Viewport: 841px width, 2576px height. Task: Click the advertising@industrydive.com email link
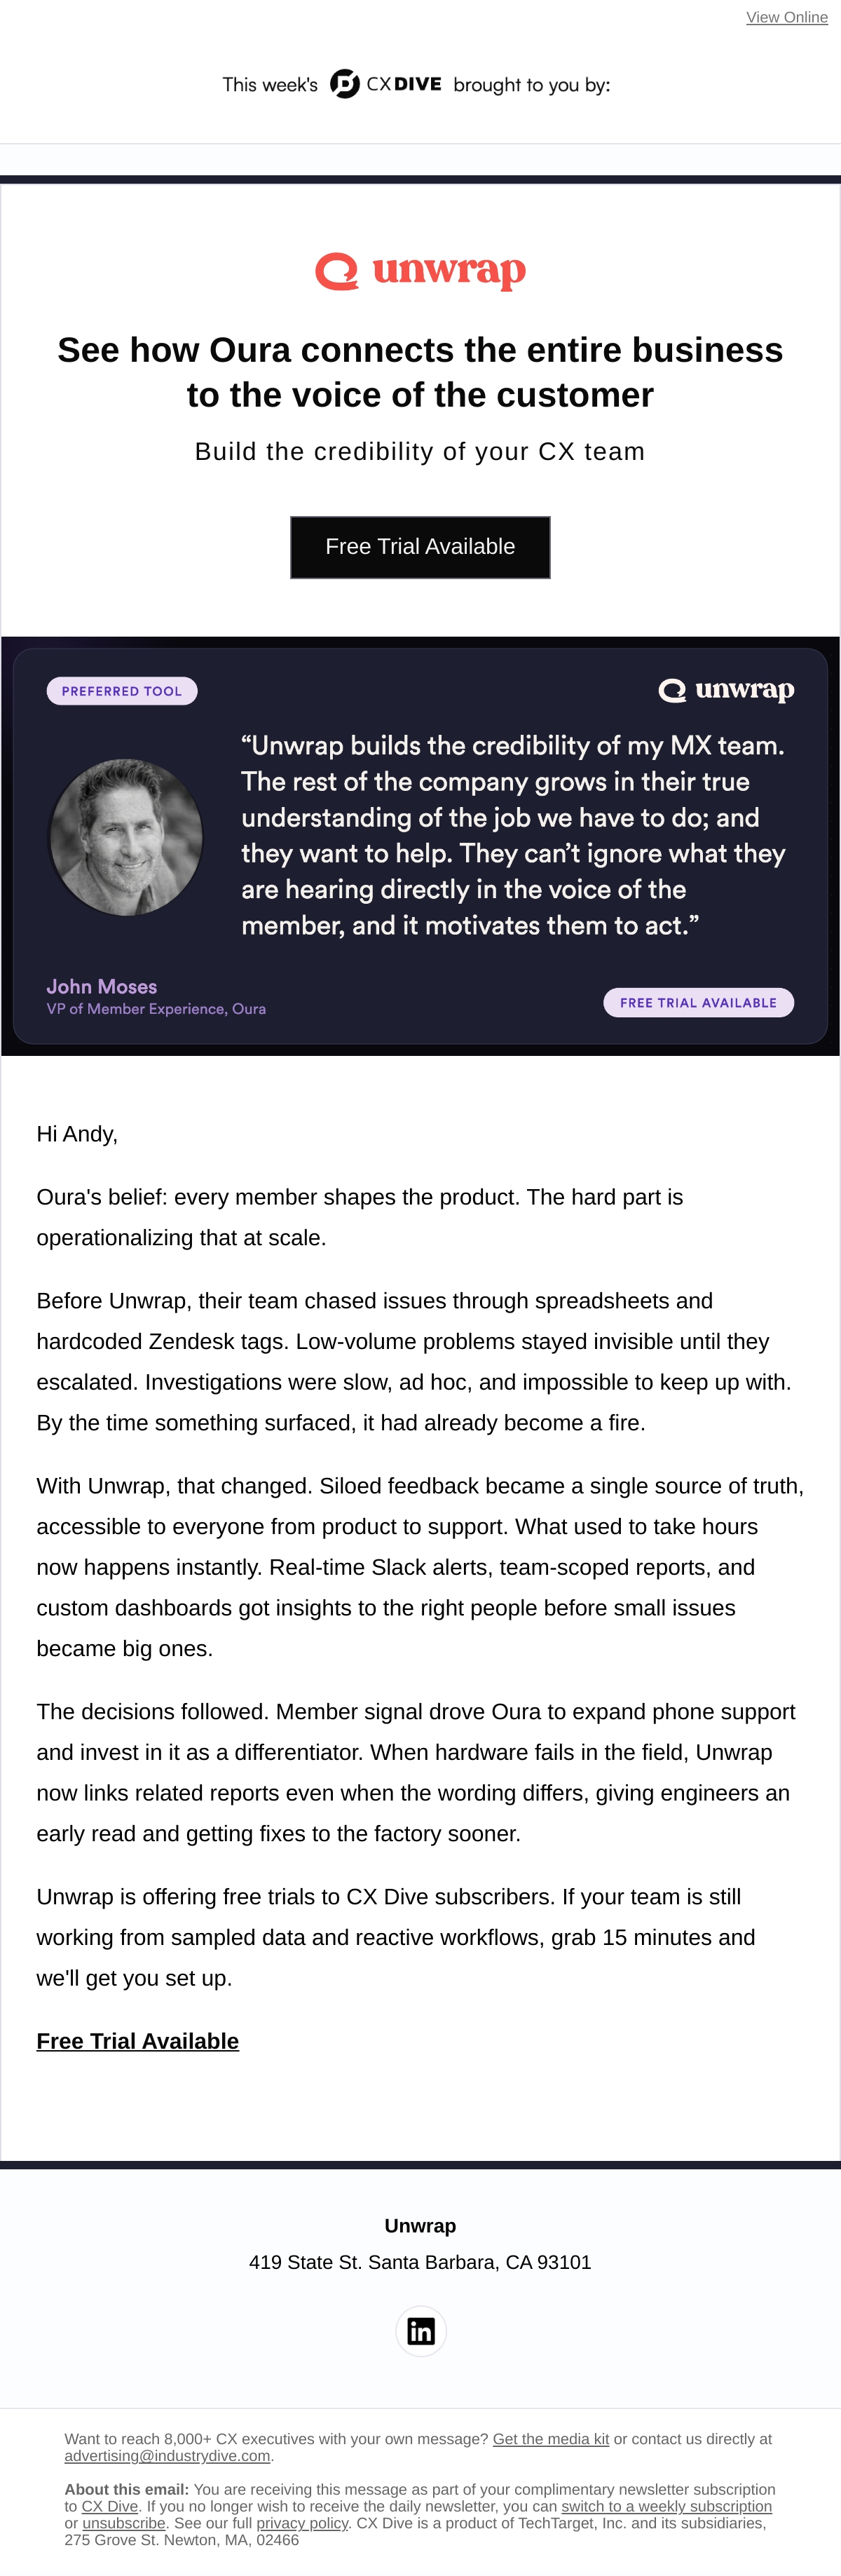(x=167, y=2456)
